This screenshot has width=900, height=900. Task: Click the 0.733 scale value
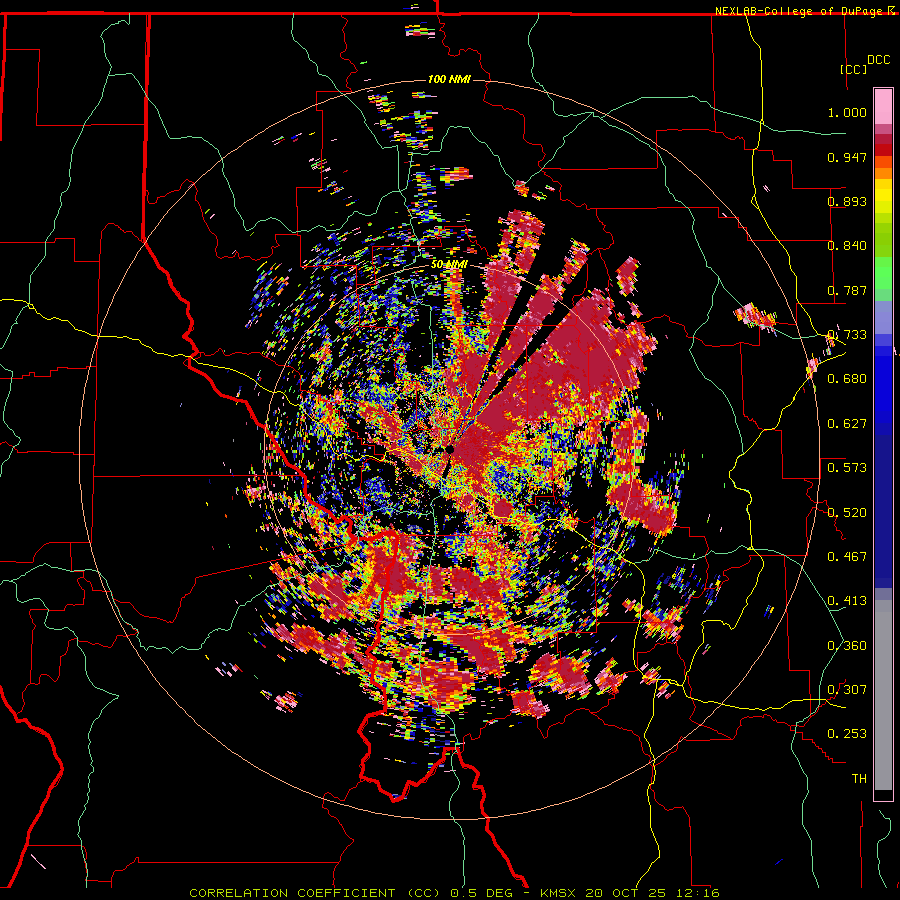[847, 335]
